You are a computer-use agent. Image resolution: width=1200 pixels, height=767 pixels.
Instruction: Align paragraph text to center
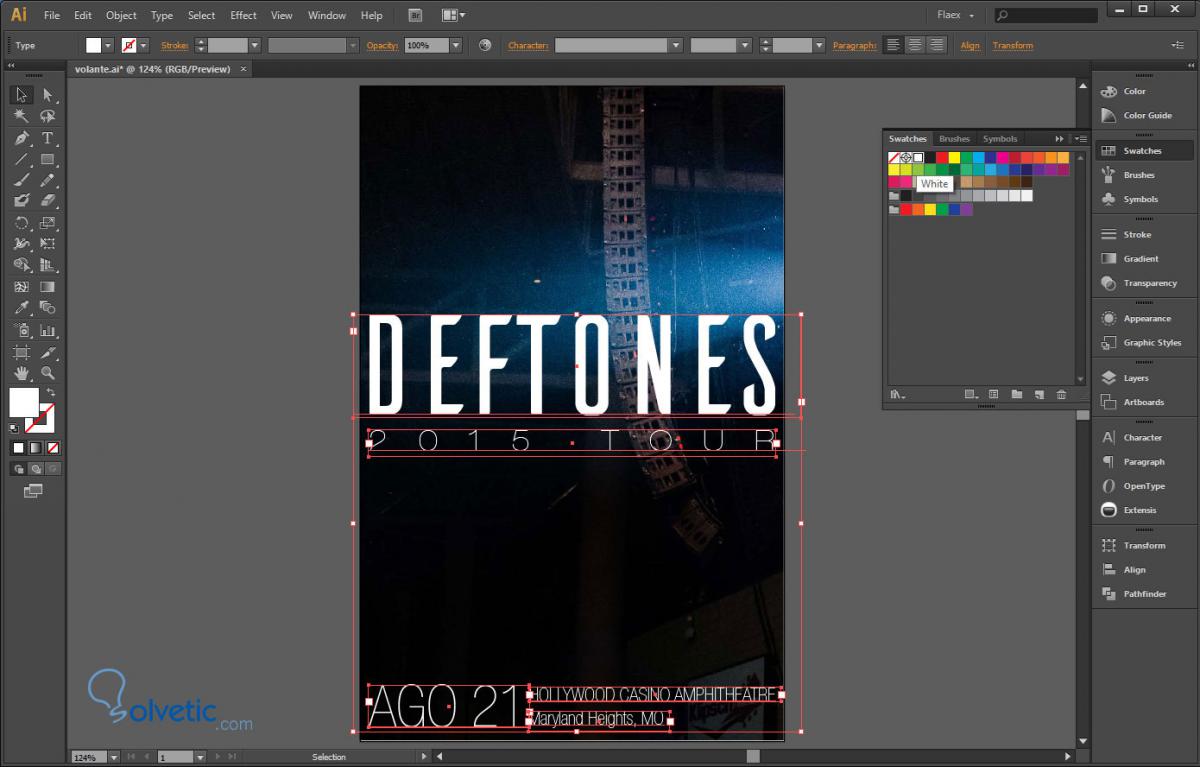[x=915, y=45]
